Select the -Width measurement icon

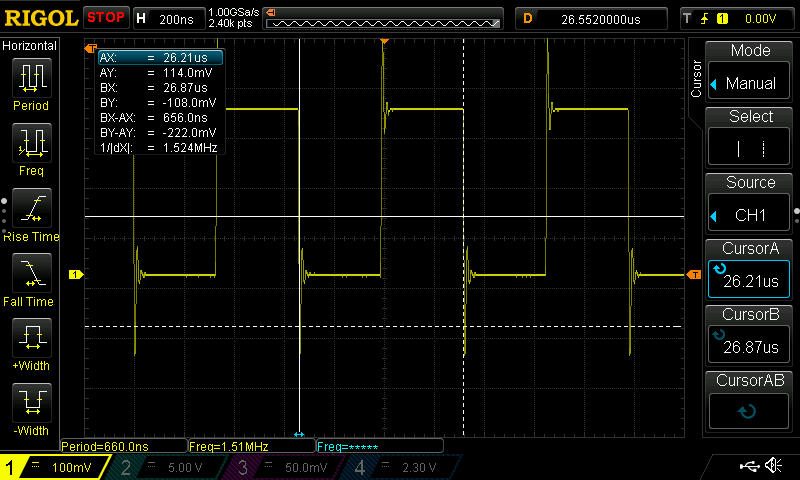click(32, 402)
